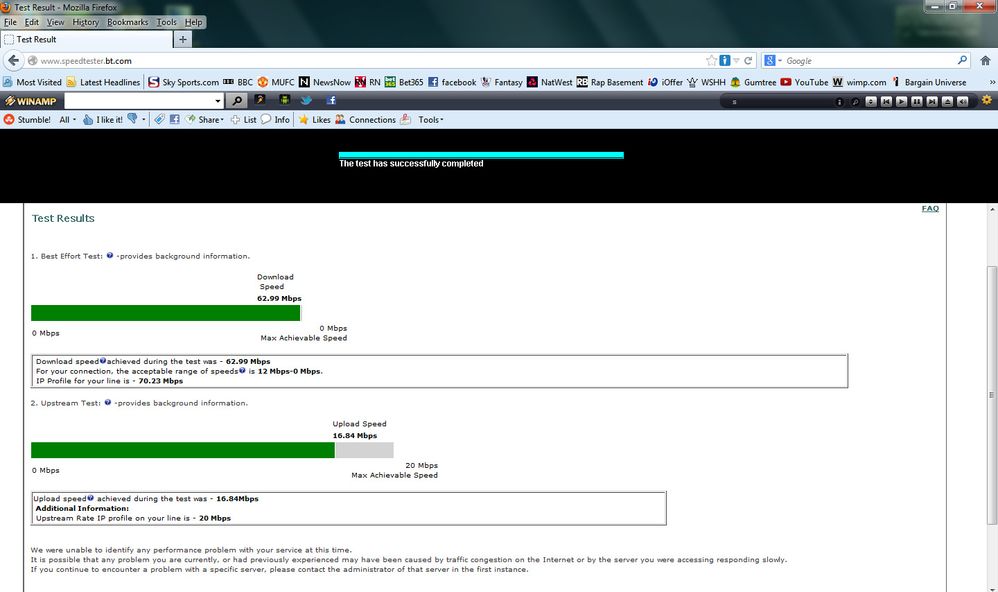Show more bookmarks with the chevron
Viewport: 998px width, 592px height.
point(992,82)
